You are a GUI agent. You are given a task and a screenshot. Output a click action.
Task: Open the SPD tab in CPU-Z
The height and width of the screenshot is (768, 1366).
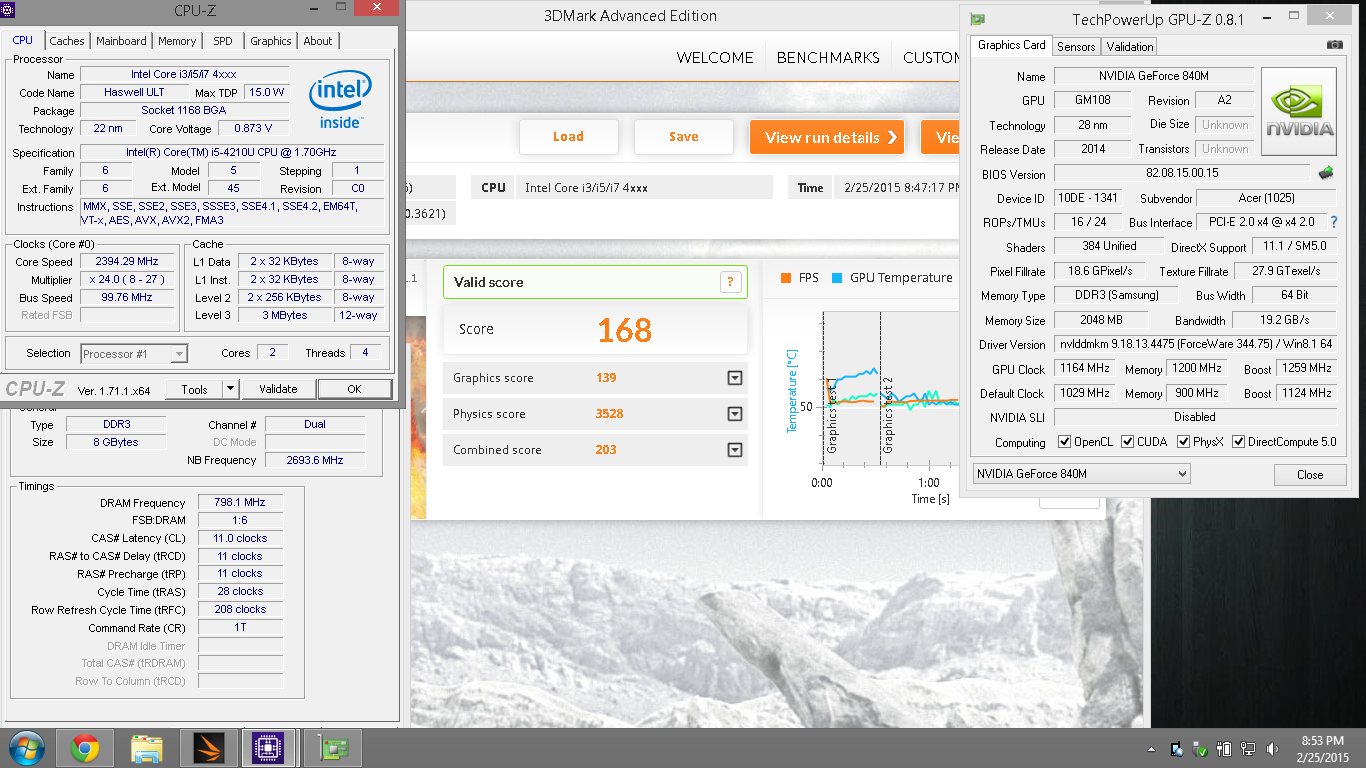click(223, 41)
